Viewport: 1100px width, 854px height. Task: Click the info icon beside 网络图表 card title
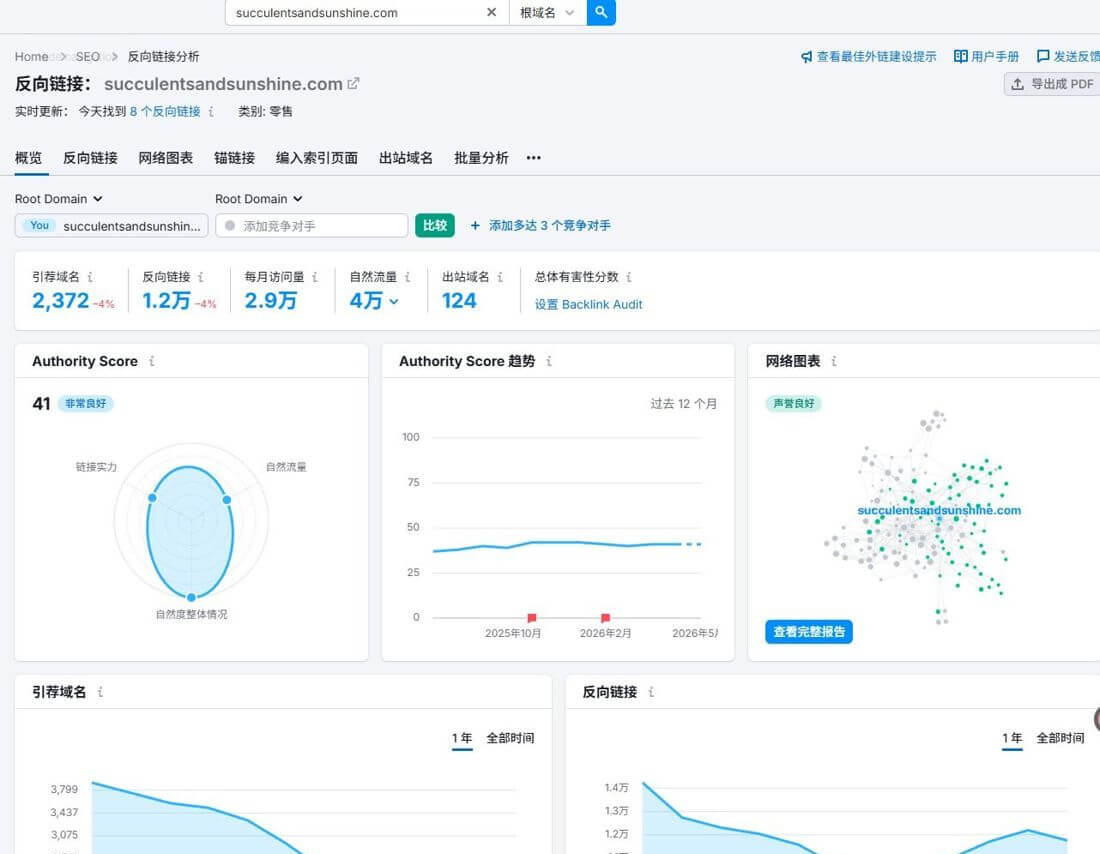(x=834, y=361)
